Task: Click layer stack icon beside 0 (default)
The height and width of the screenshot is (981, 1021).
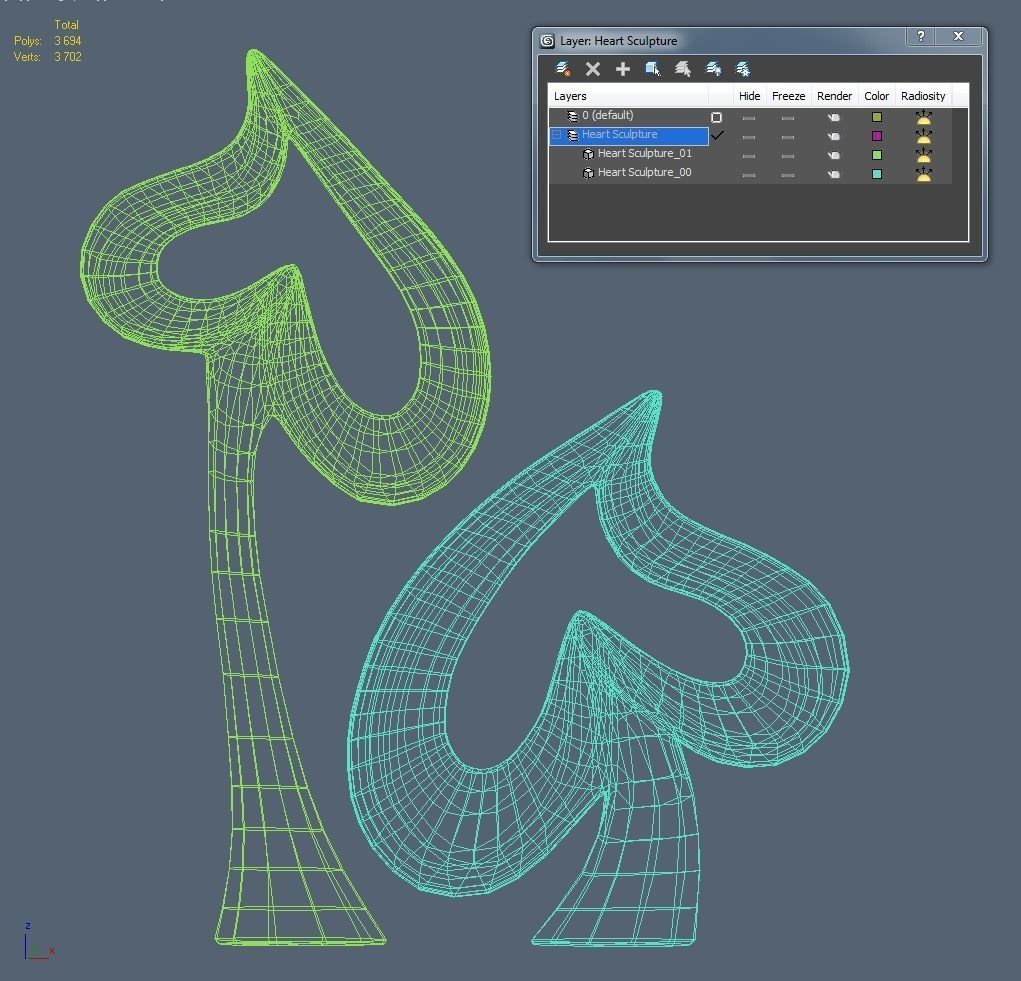Action: pyautogui.click(x=572, y=117)
